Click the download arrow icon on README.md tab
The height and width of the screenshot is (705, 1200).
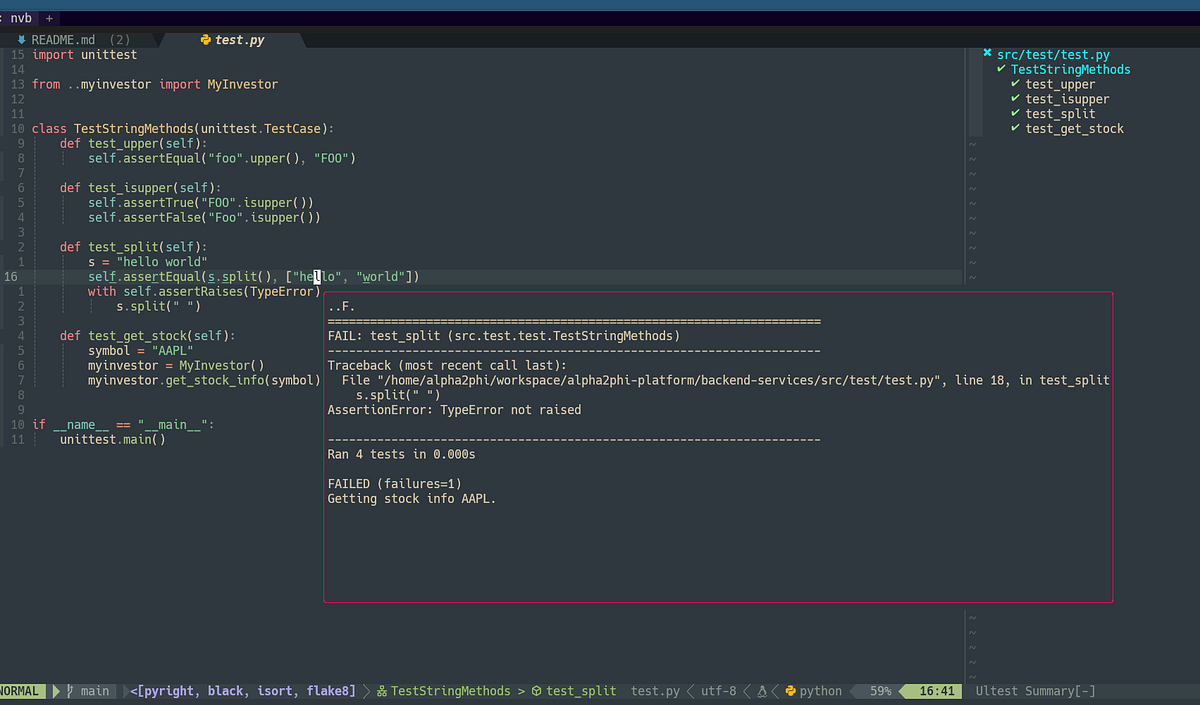[21, 40]
